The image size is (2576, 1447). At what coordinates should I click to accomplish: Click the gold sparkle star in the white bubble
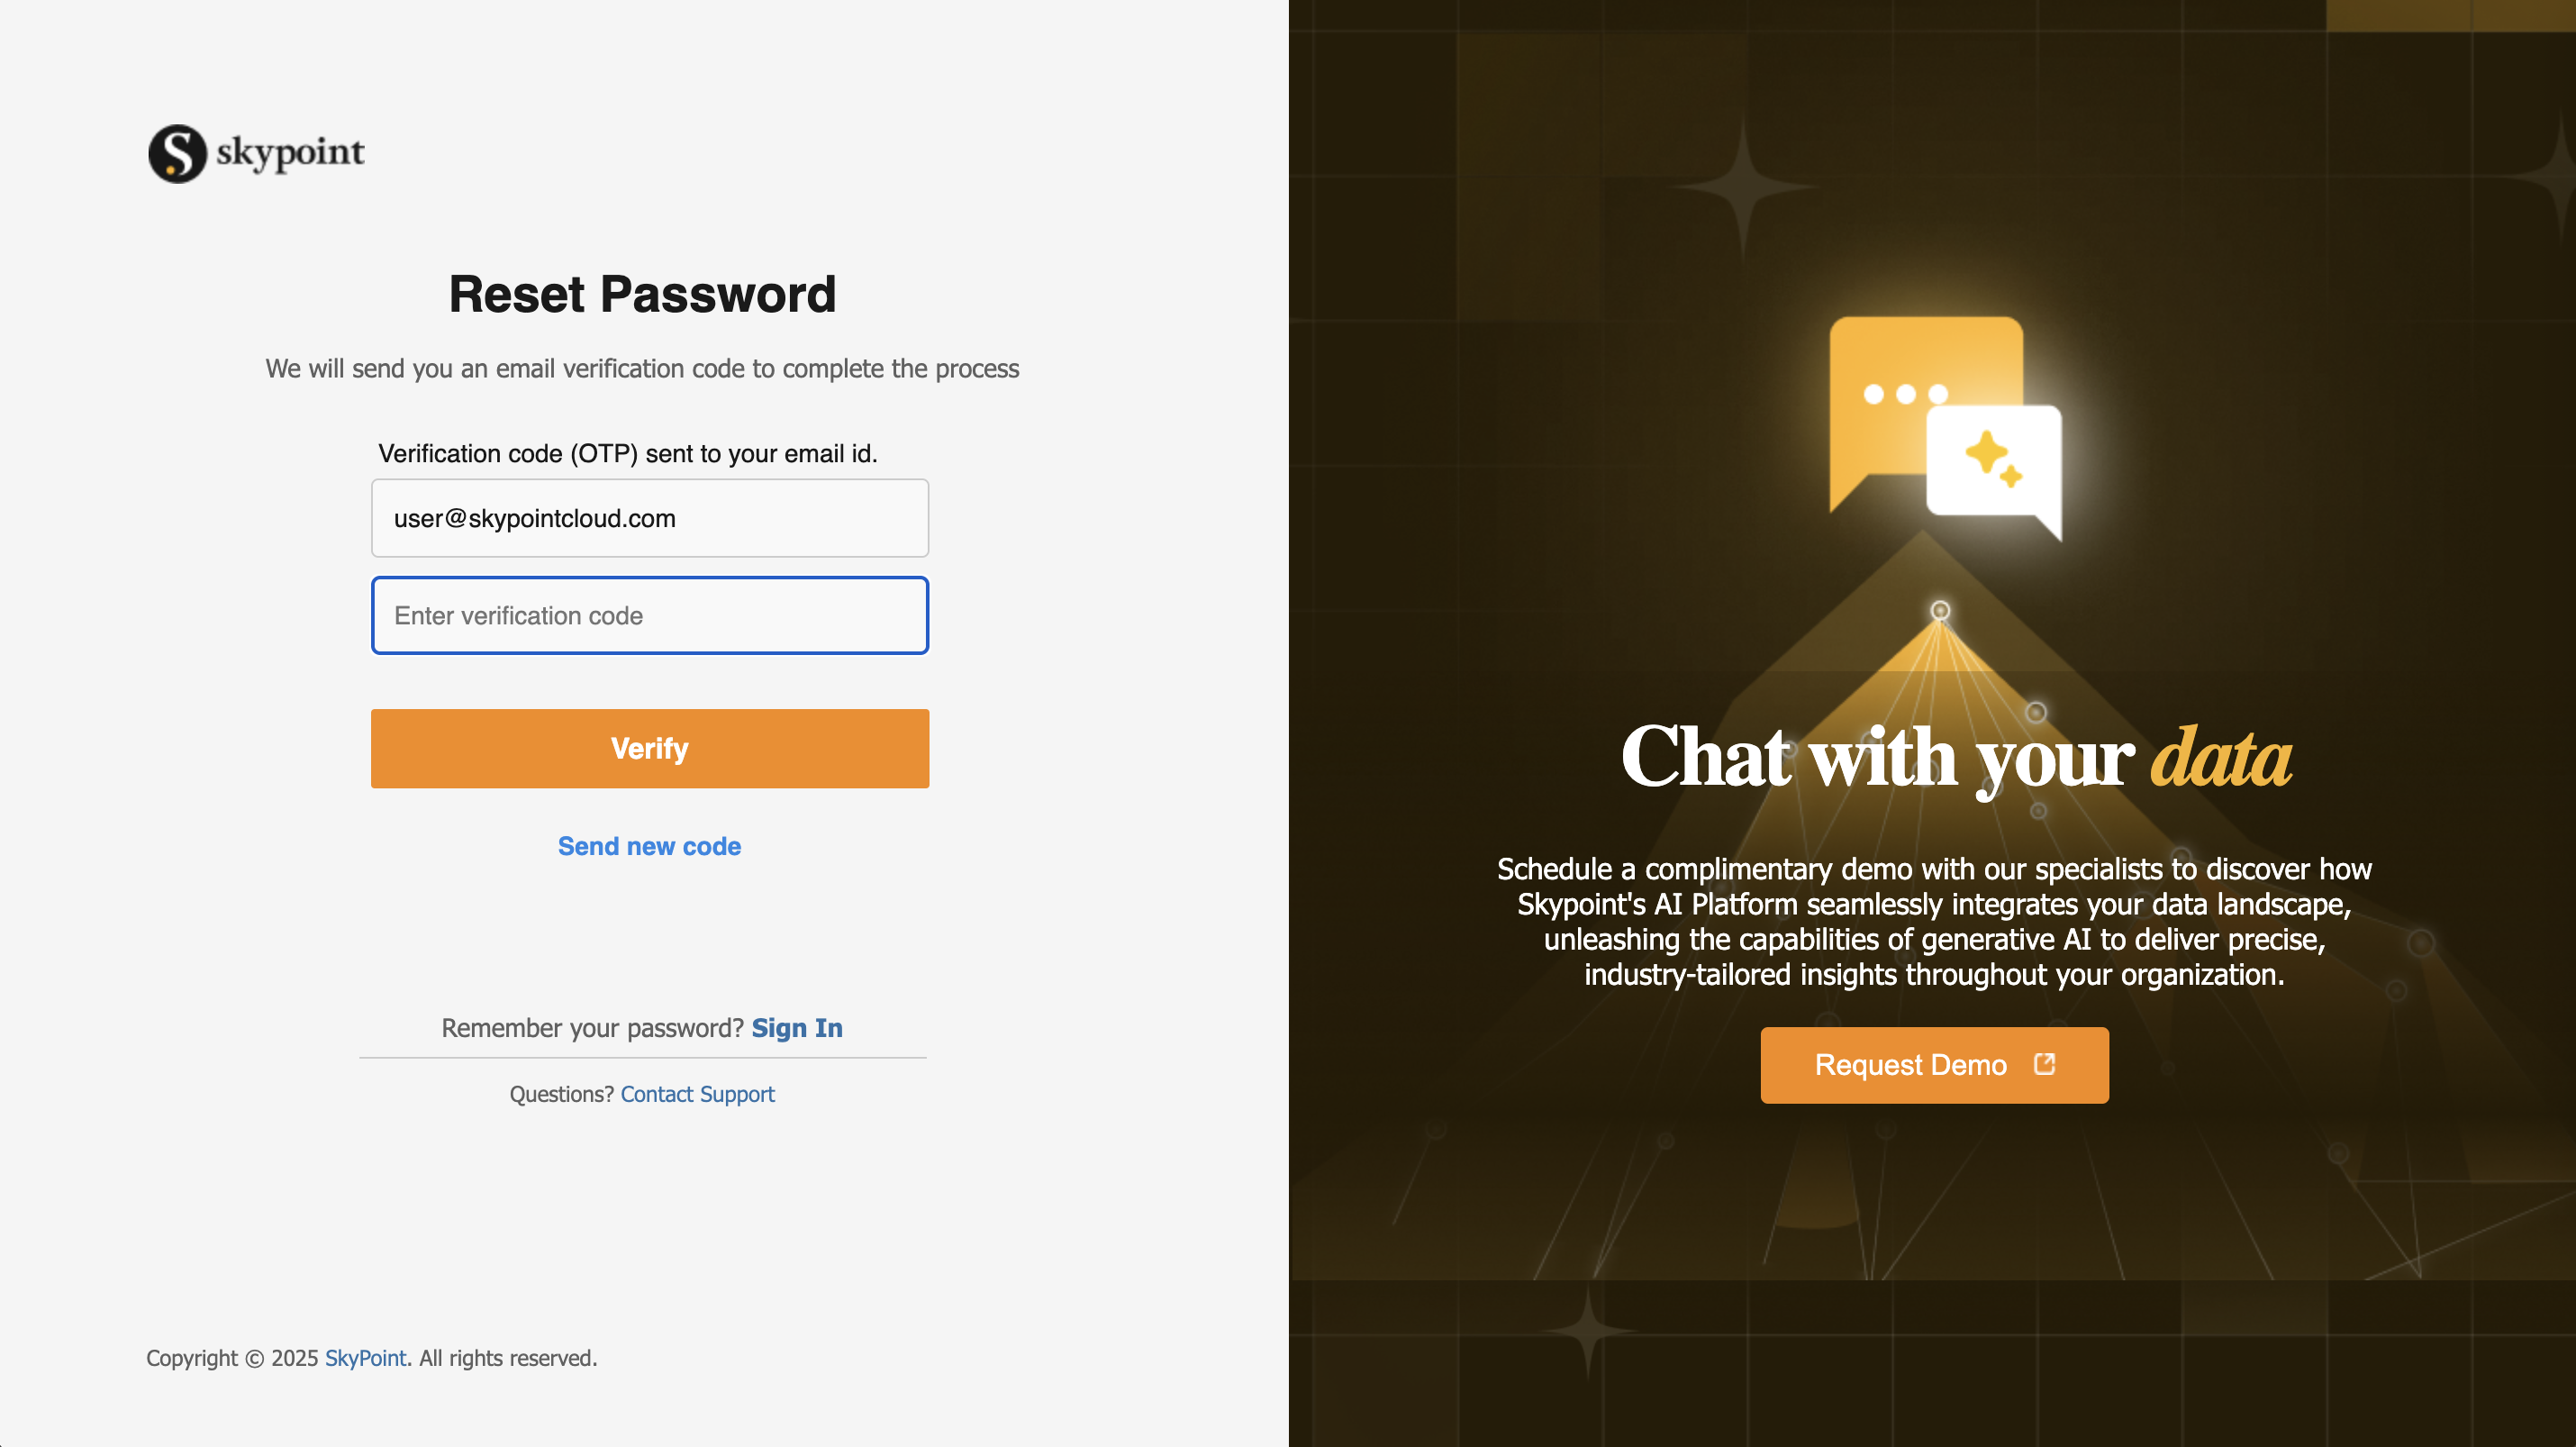coord(1993,458)
